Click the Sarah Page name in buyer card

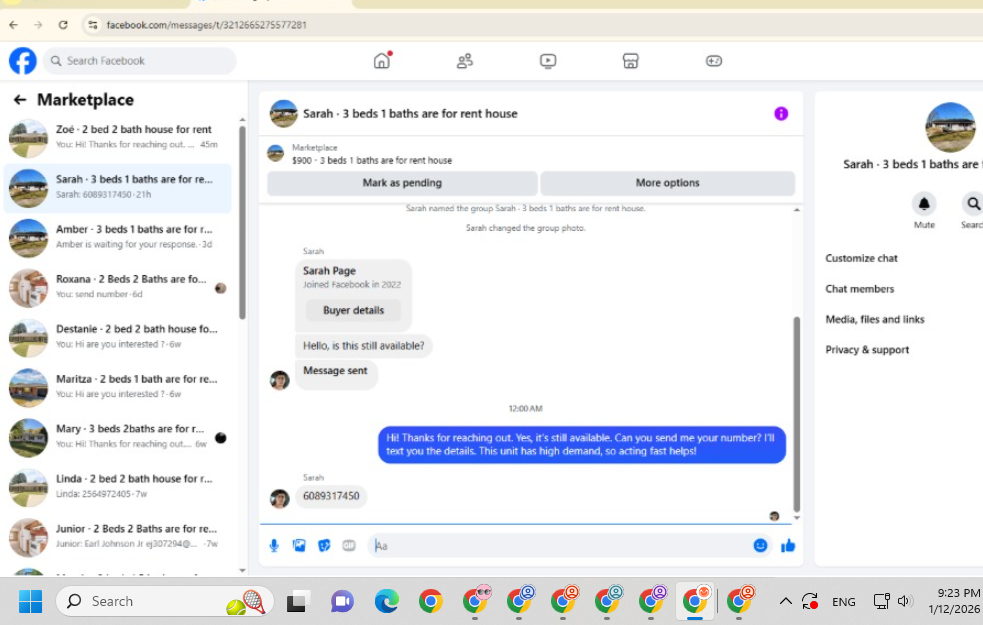click(329, 271)
